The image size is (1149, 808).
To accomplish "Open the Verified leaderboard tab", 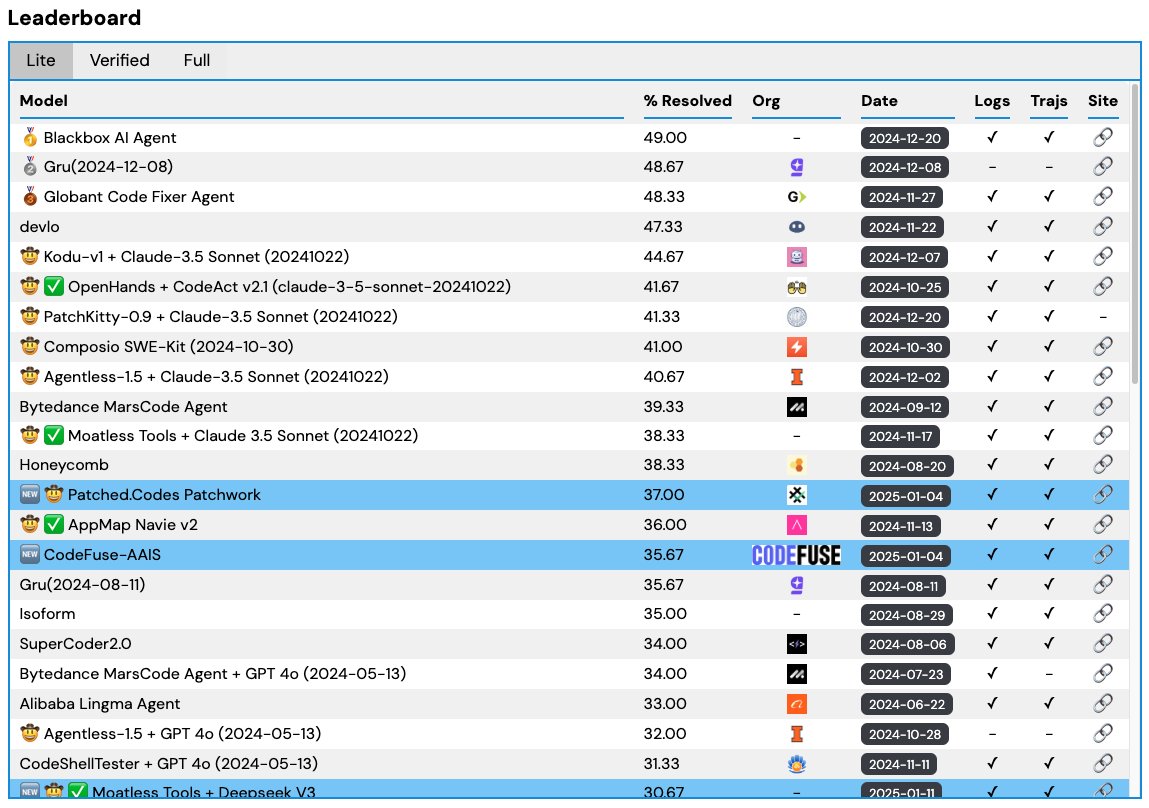I will click(119, 60).
